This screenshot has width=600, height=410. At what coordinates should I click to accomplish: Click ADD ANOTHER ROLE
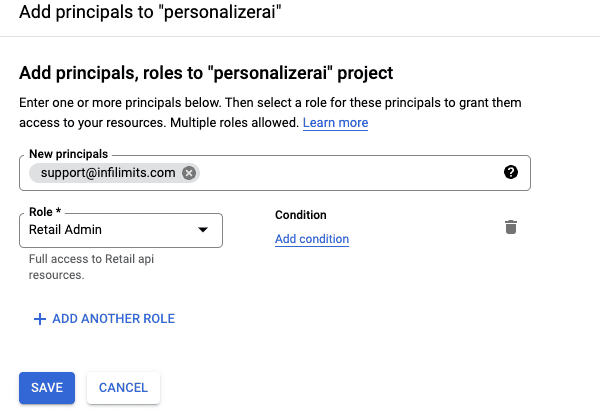104,319
